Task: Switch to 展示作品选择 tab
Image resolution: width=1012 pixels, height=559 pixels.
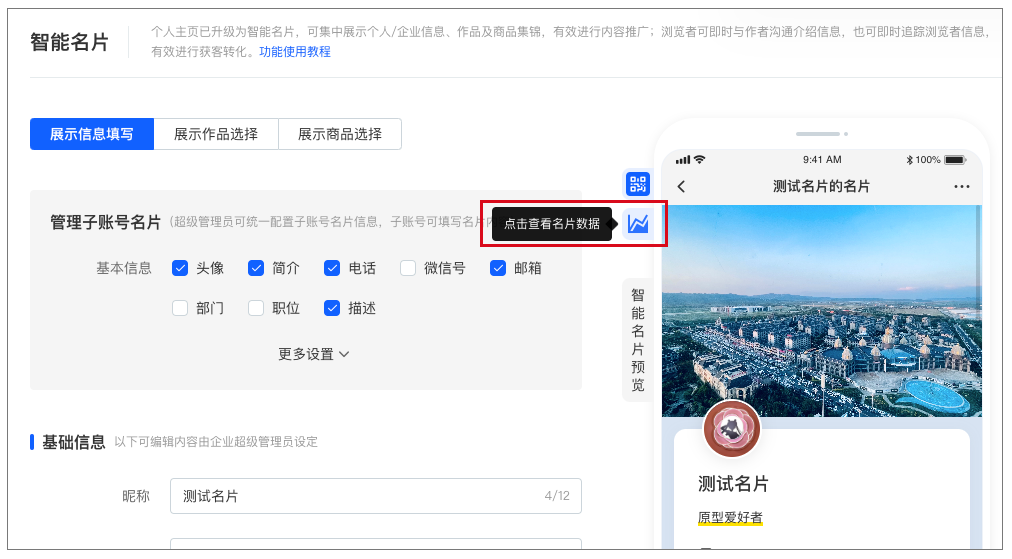Action: (x=216, y=134)
